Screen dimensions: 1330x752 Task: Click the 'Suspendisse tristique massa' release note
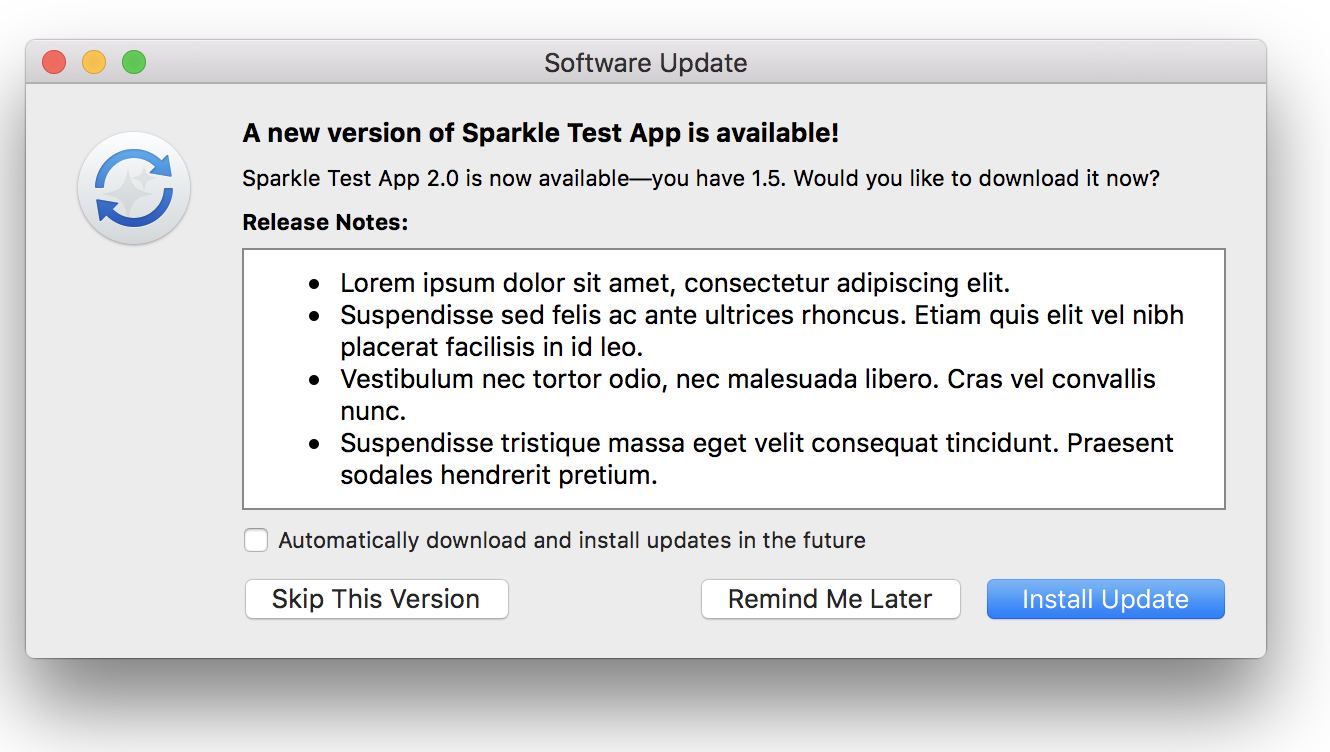click(x=757, y=459)
